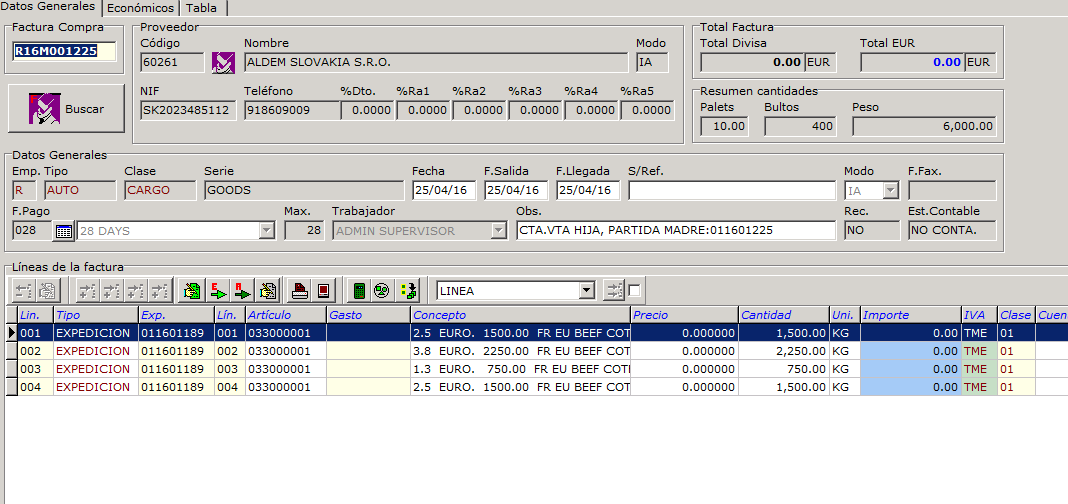1068x504 pixels.
Task: Toggle the checkbox next to LINEA dropdown
Action: (x=634, y=291)
